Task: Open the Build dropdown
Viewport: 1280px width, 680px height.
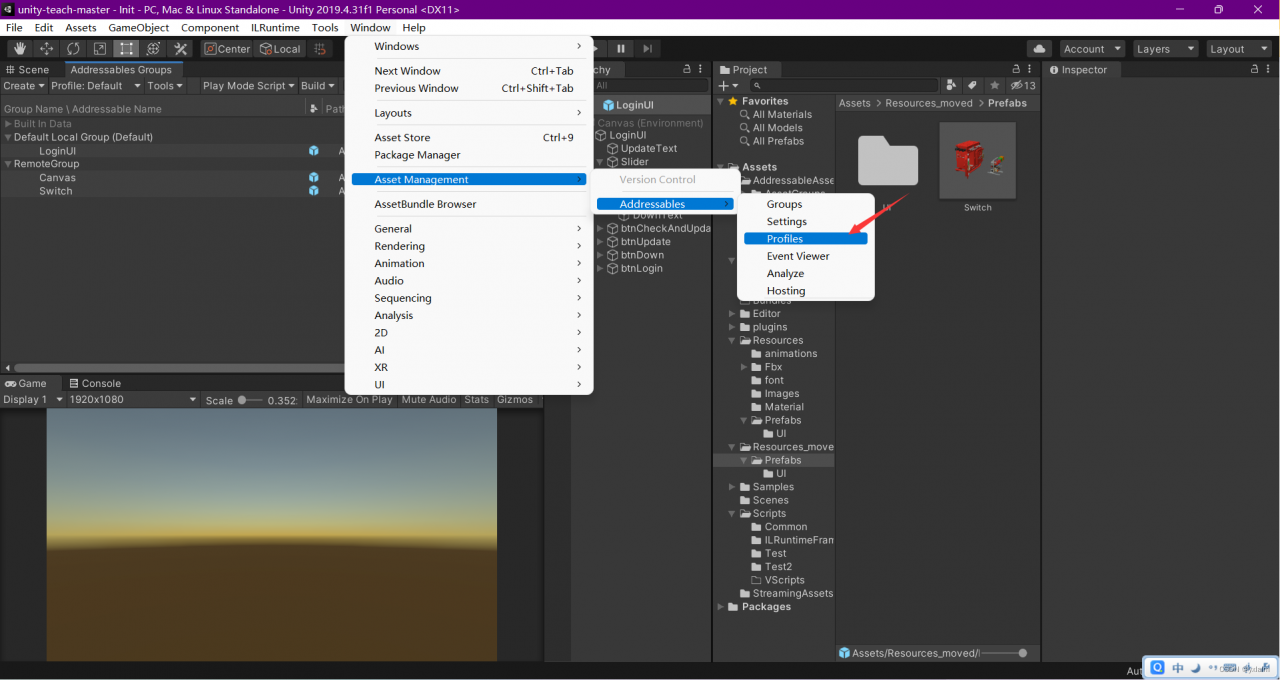Action: coord(317,86)
